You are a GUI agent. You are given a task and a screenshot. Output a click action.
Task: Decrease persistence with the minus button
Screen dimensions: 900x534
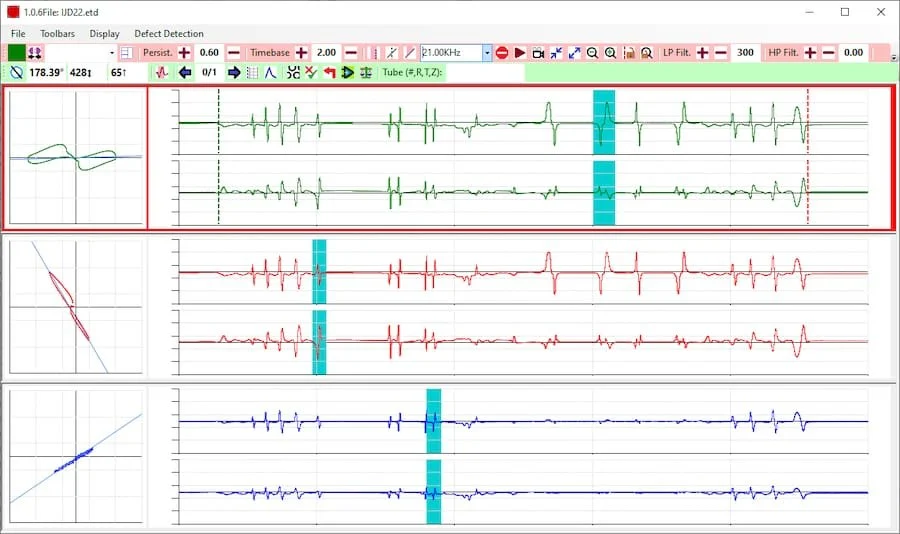234,53
